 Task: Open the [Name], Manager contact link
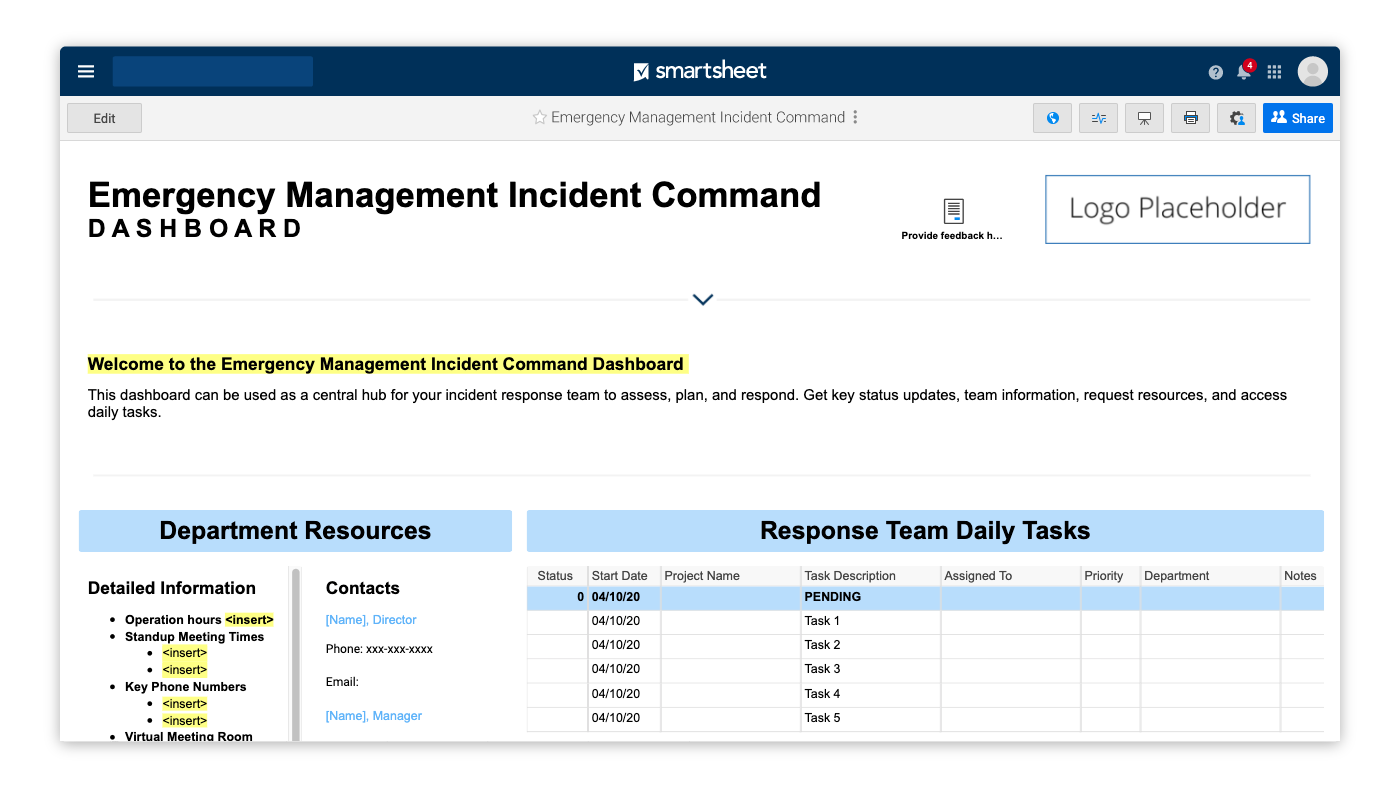374,716
